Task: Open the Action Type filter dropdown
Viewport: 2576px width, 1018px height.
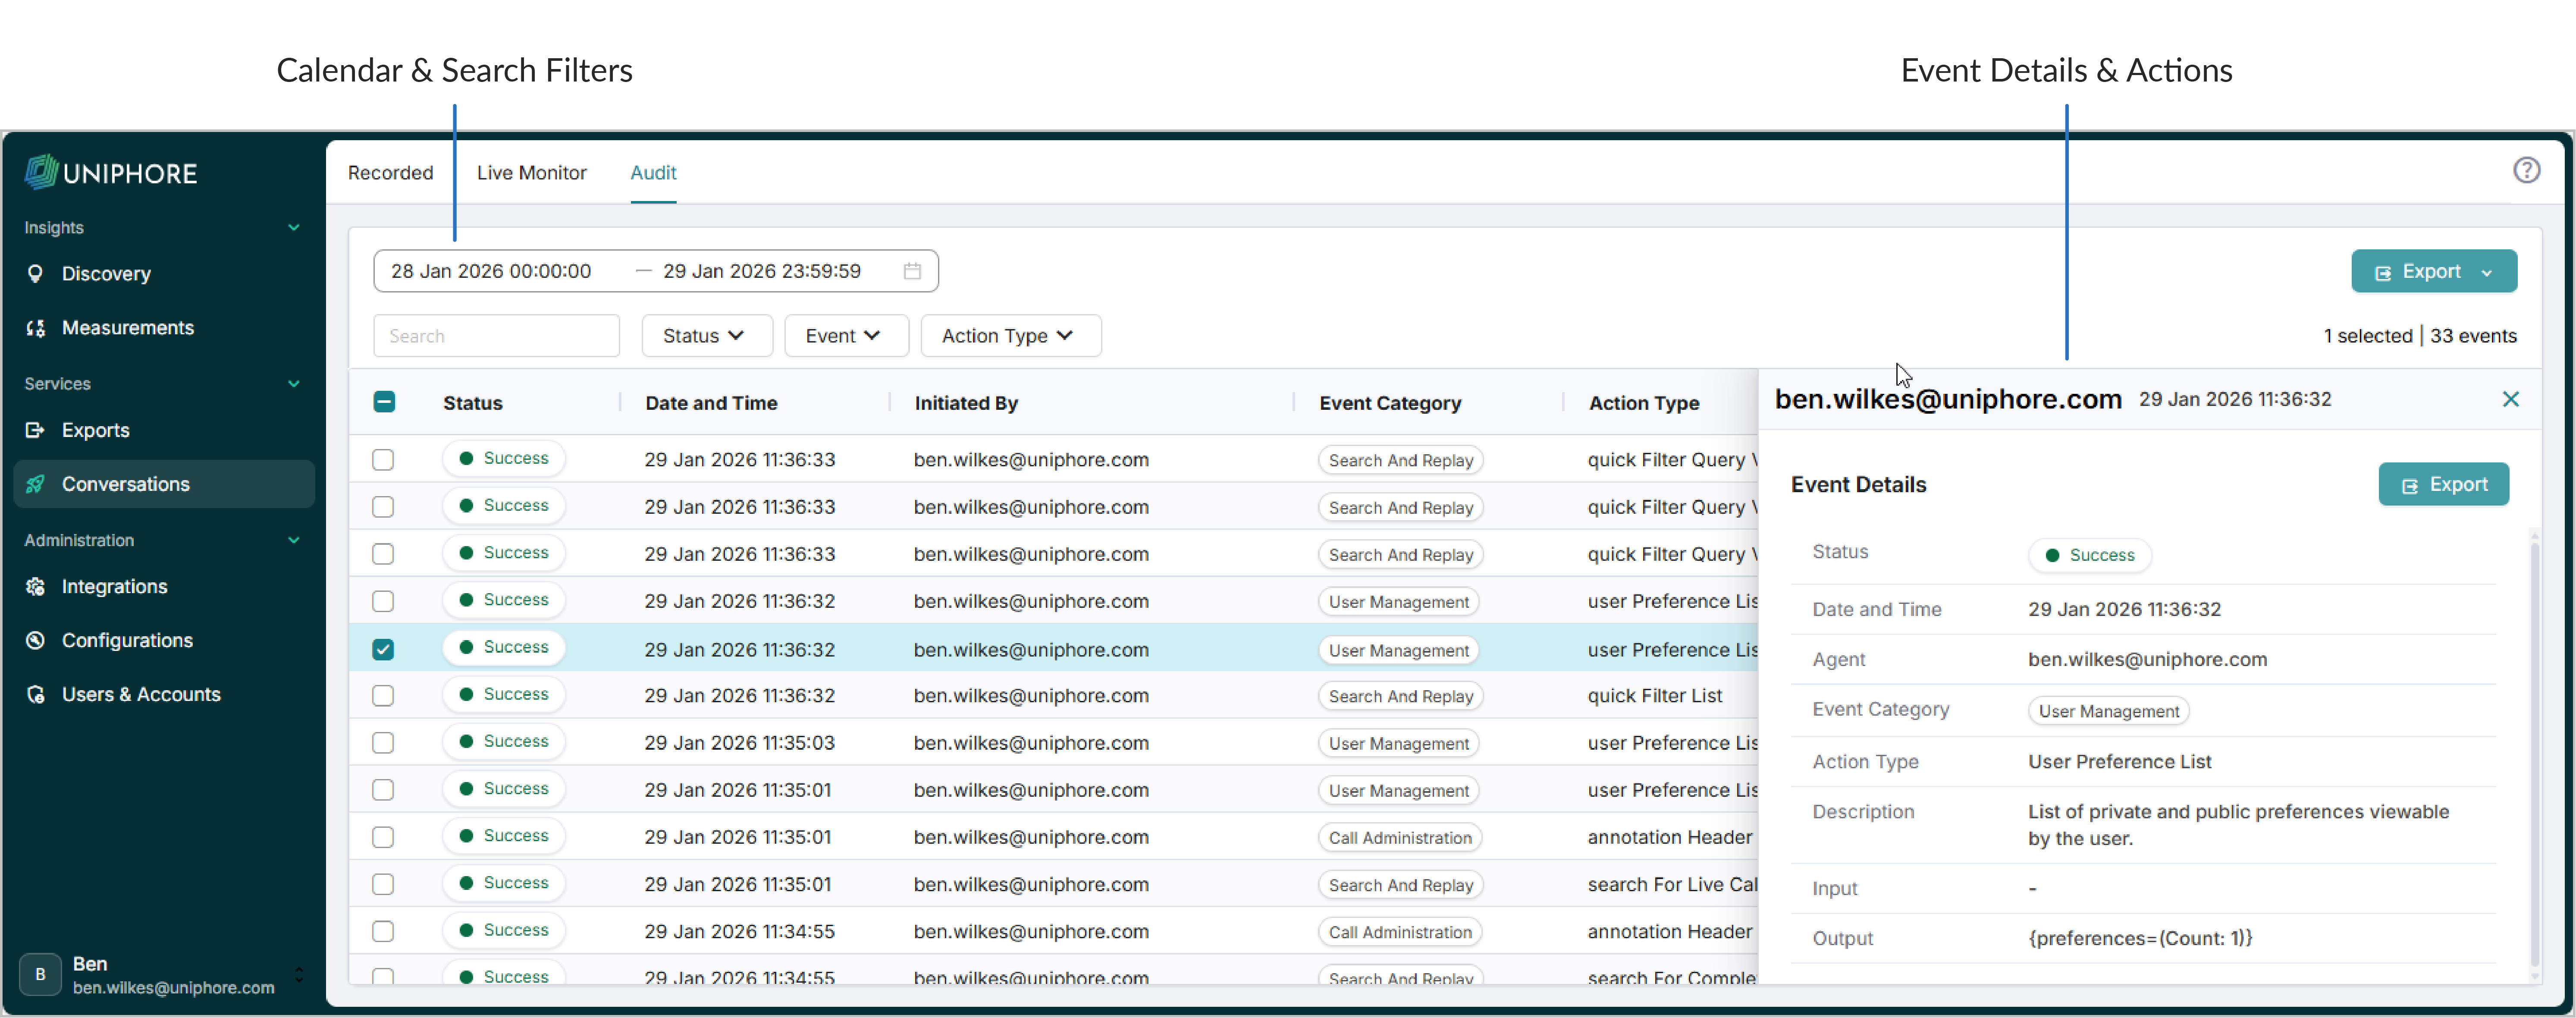Action: point(1010,336)
